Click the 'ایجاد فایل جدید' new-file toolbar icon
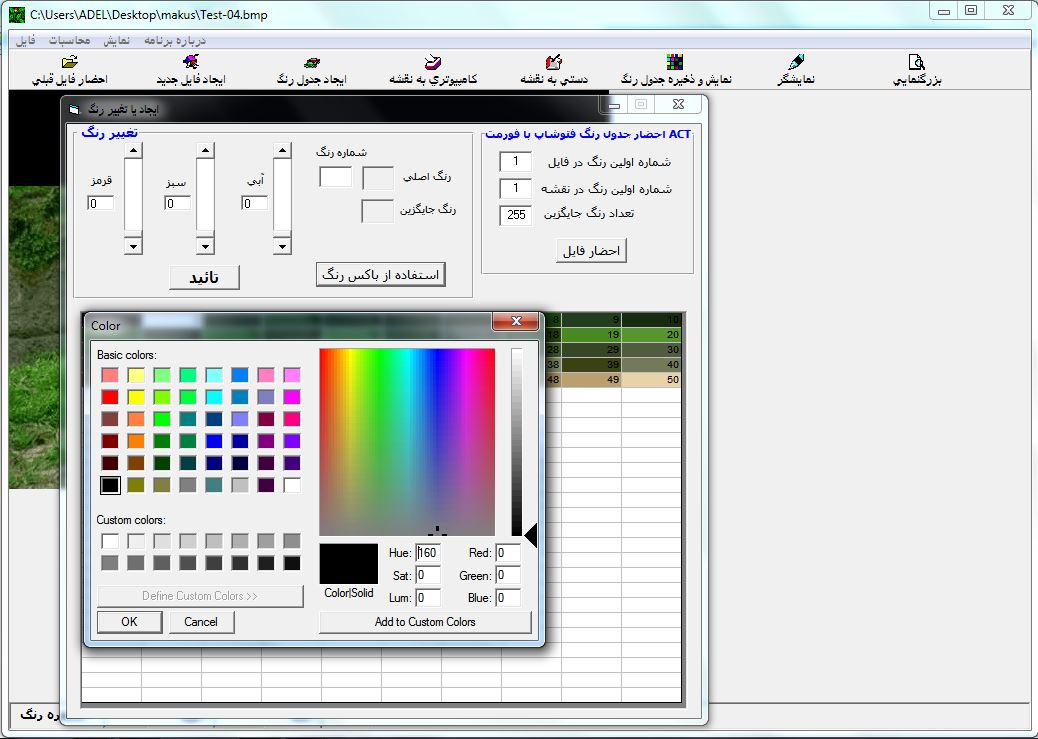The height and width of the screenshot is (739, 1038). [191, 63]
